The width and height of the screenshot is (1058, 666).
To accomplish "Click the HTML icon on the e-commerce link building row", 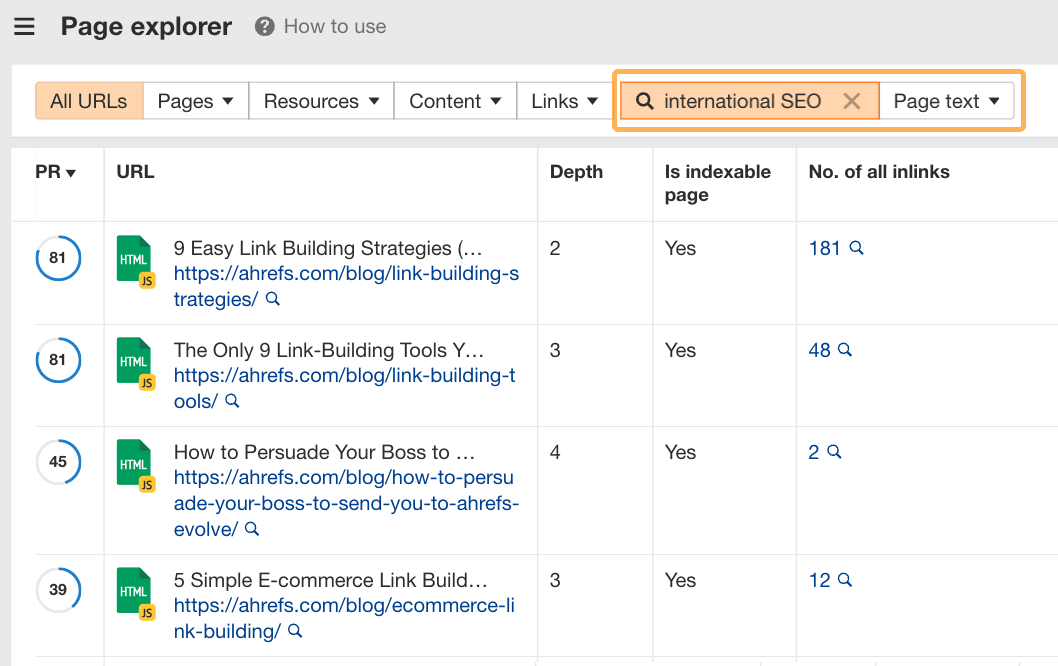I will (135, 592).
